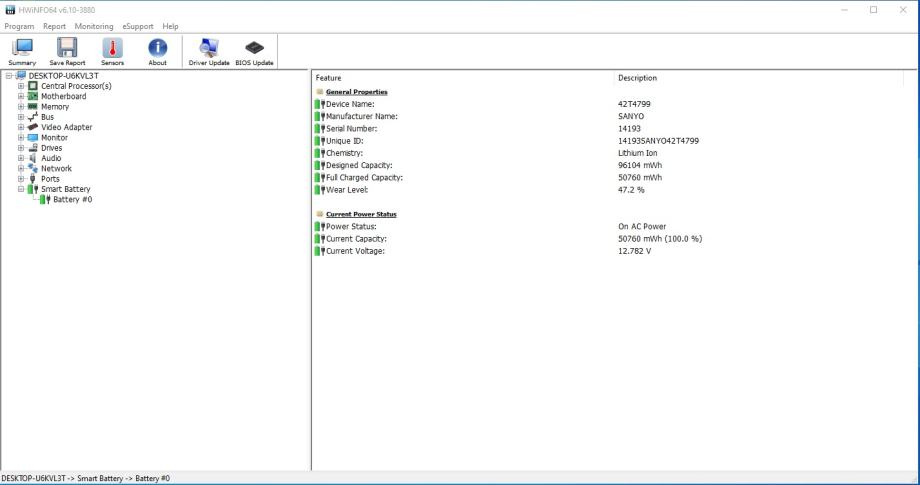920x485 pixels.
Task: Collapse the Smart Battery node
Action: [21, 189]
